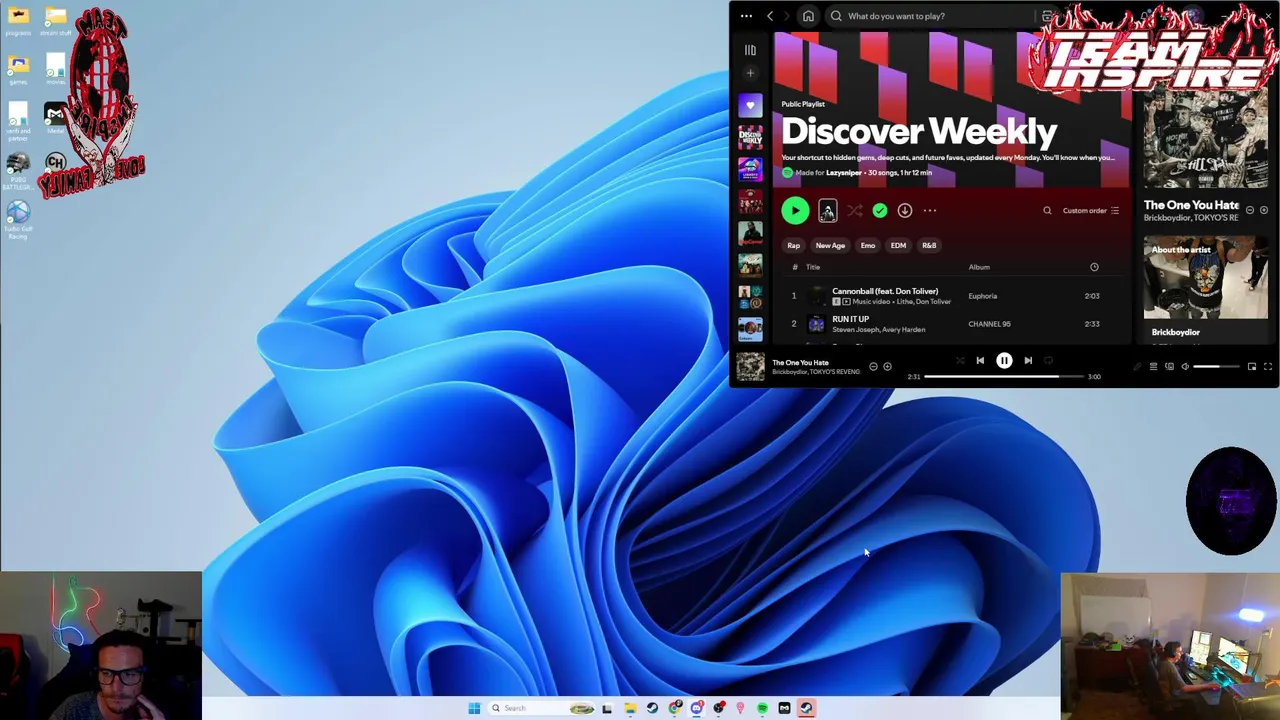Open the play queue icon
Screen dimensions: 1280x720
(x=1153, y=367)
